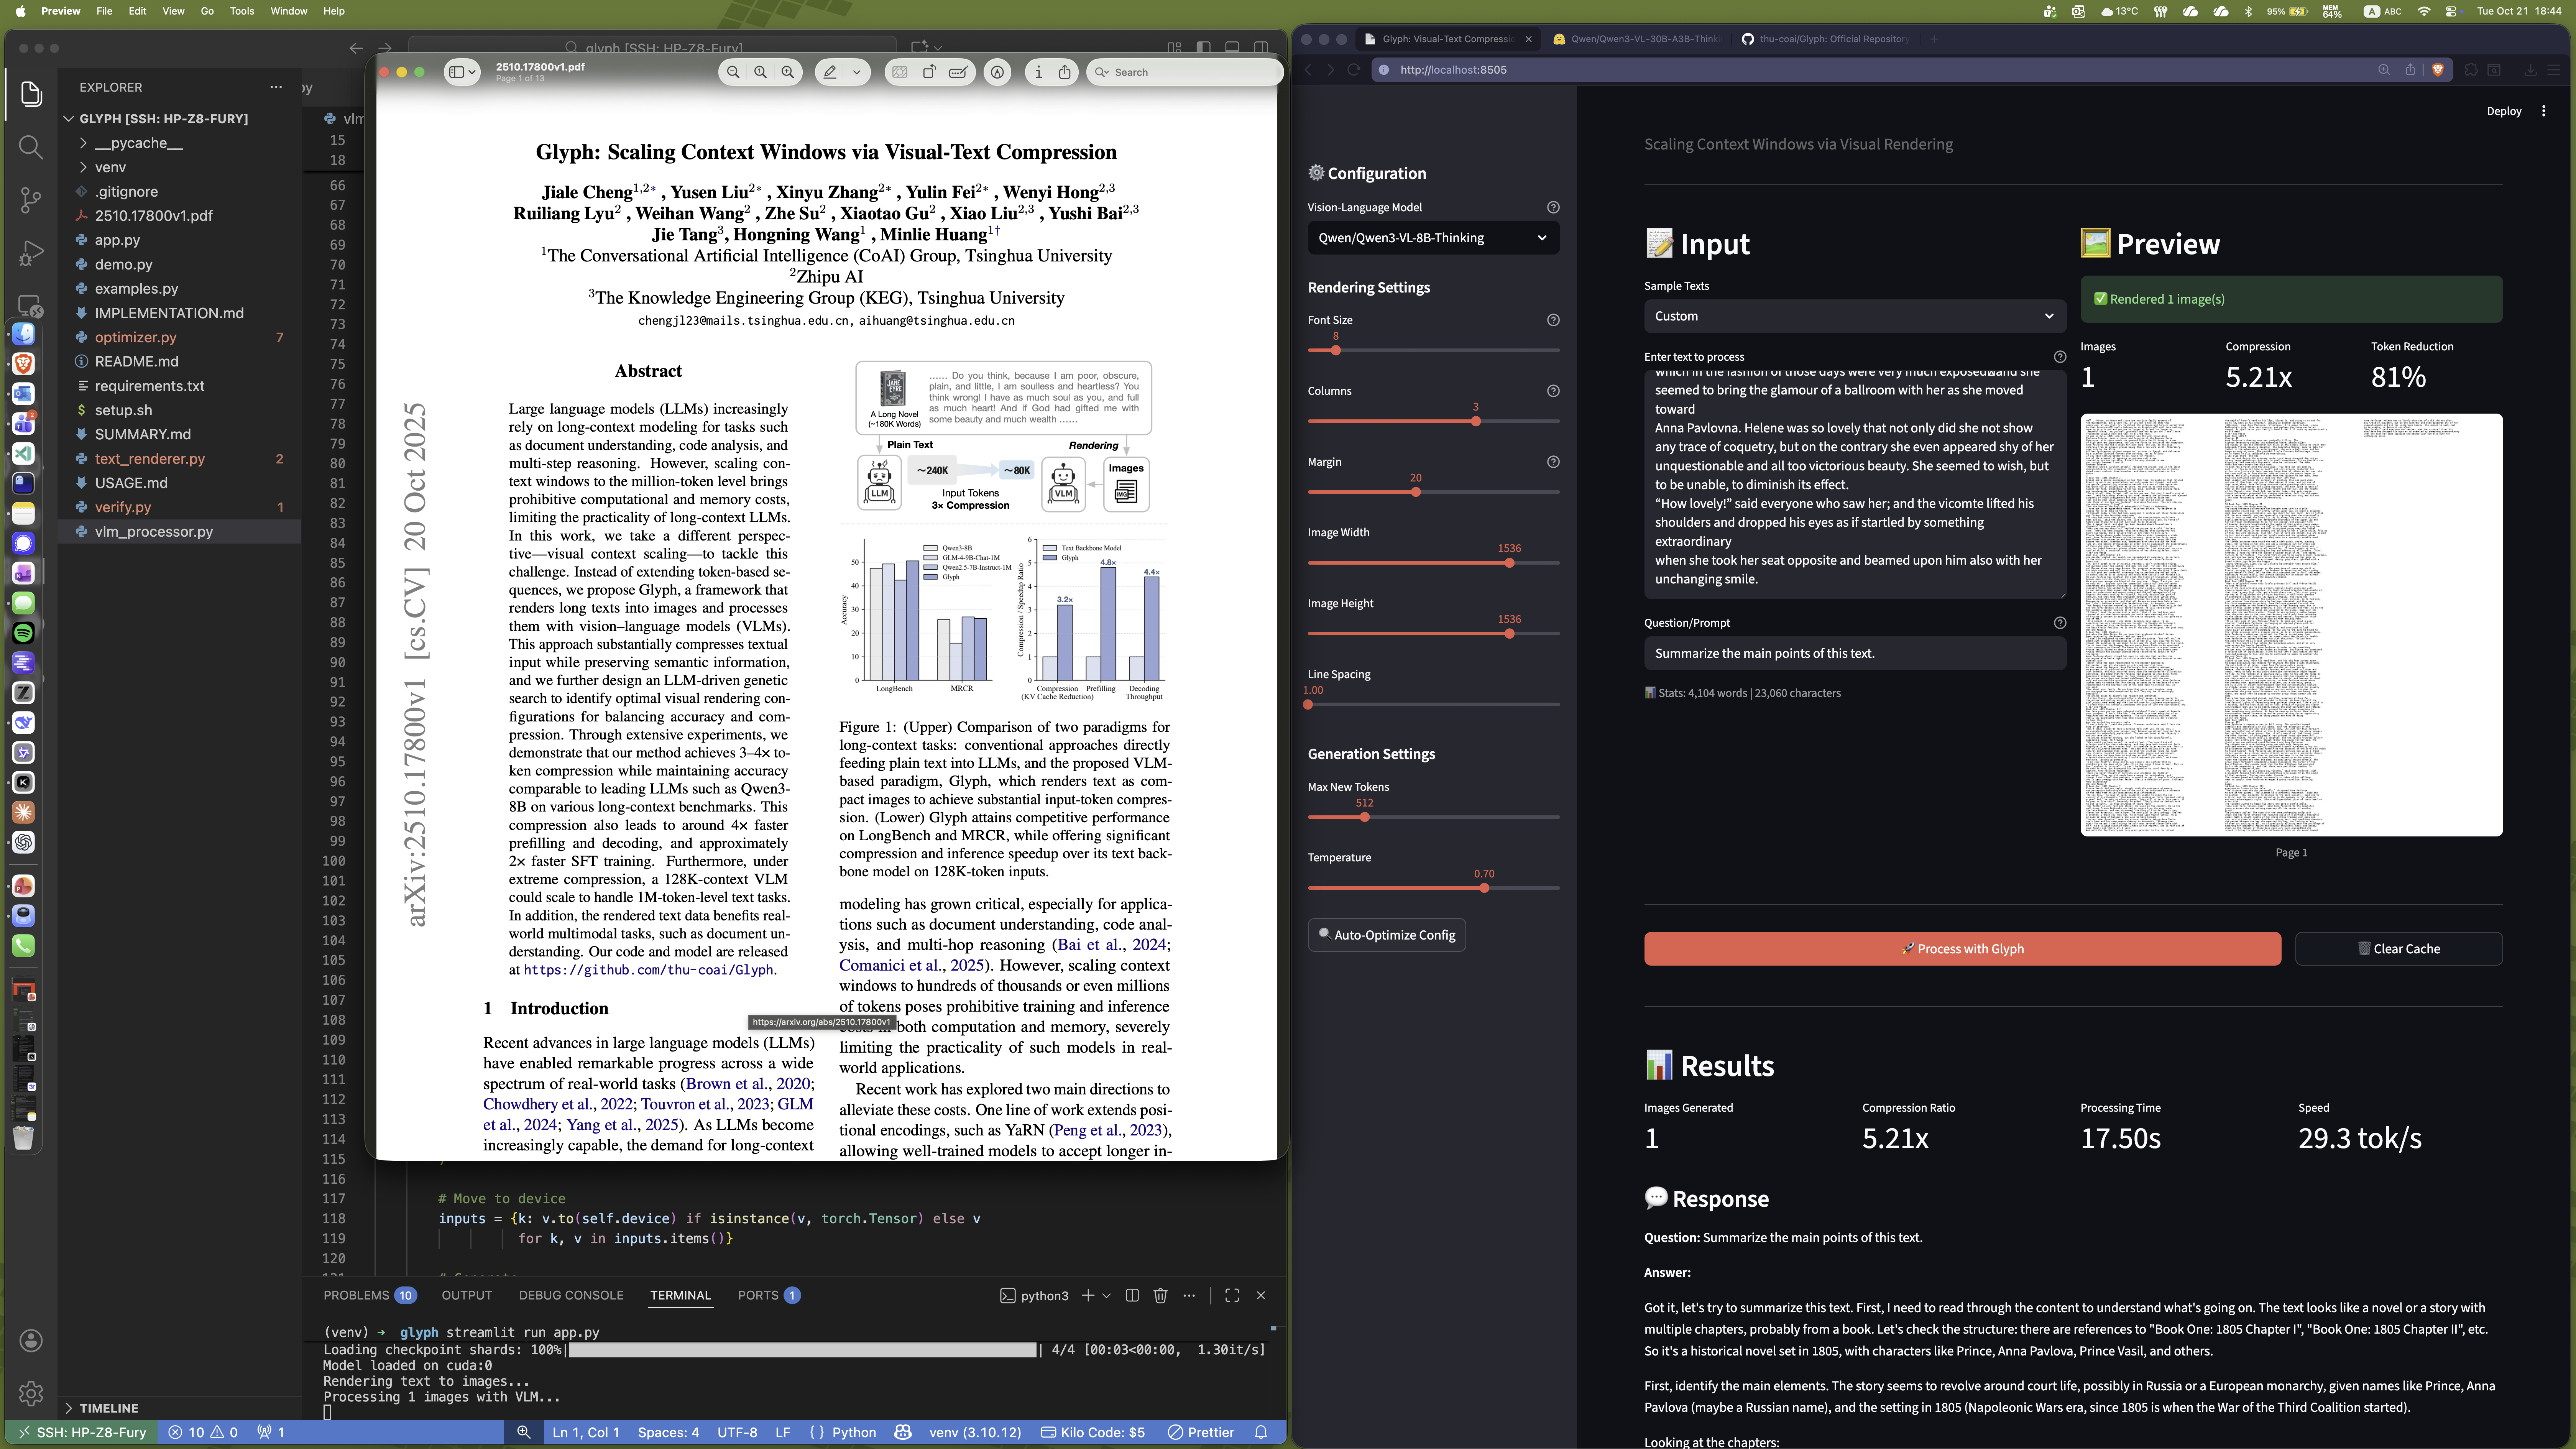Click the Temperature slider handle

1484,888
